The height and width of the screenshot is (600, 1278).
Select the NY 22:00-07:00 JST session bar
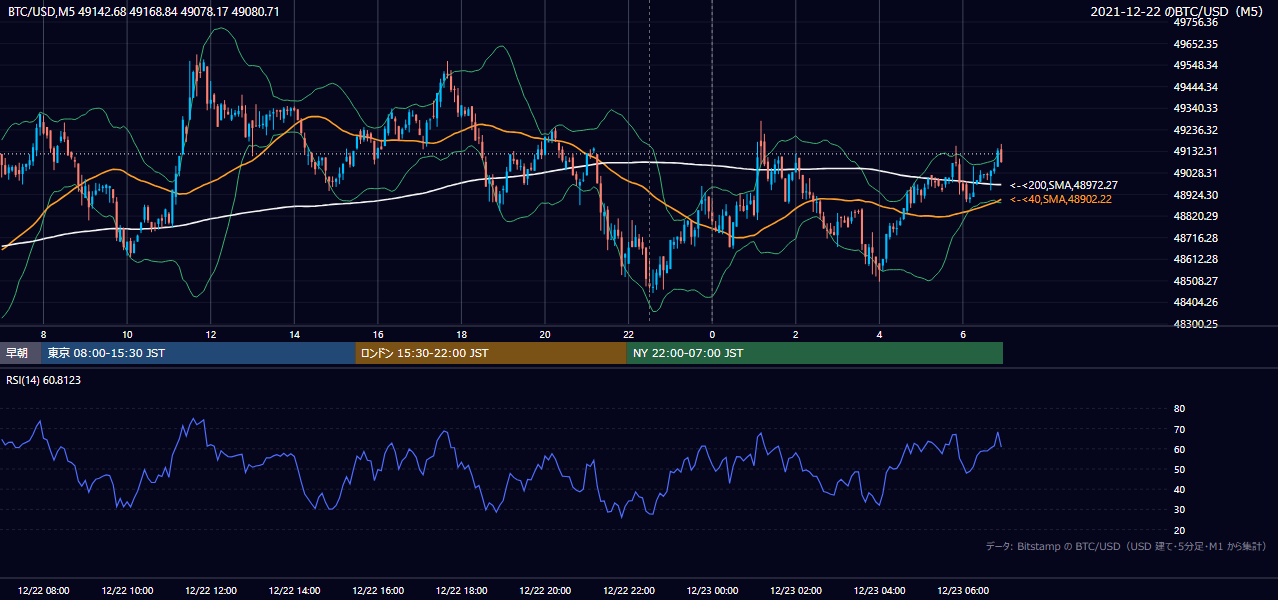[815, 353]
